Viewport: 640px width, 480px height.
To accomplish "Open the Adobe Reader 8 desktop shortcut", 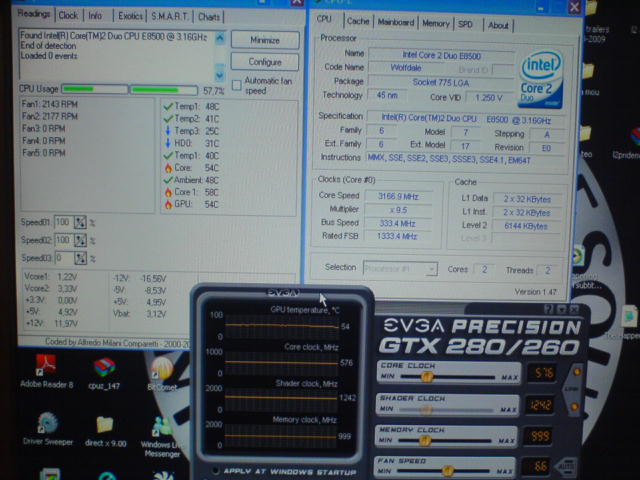I will pyautogui.click(x=46, y=371).
